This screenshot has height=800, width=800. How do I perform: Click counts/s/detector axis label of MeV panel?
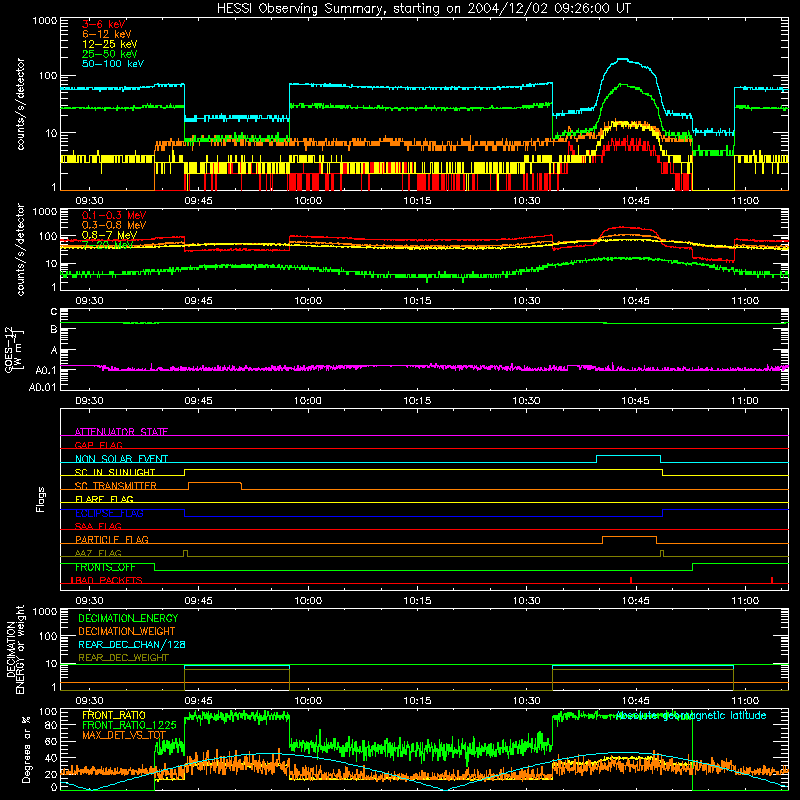(20, 249)
